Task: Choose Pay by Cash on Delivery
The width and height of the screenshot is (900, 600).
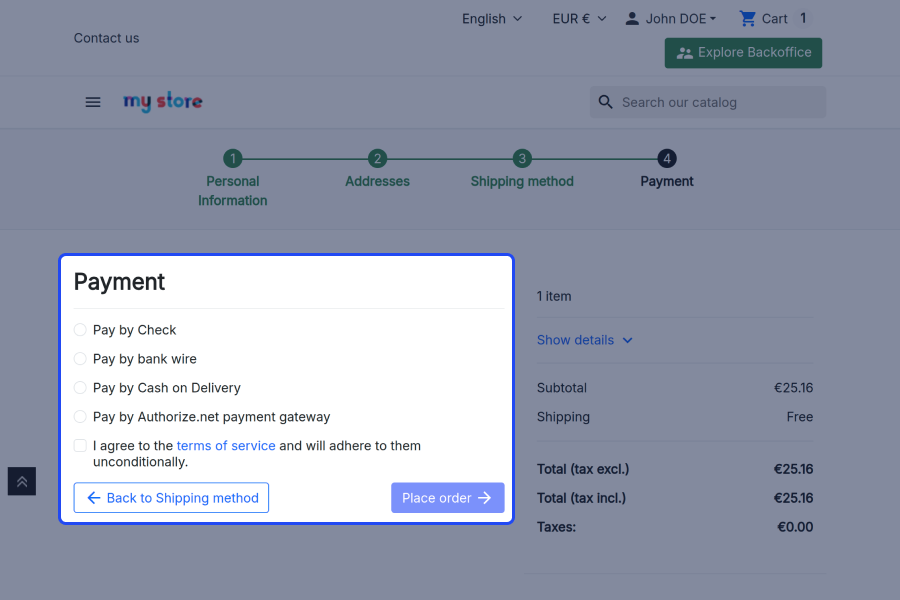Action: coord(80,388)
